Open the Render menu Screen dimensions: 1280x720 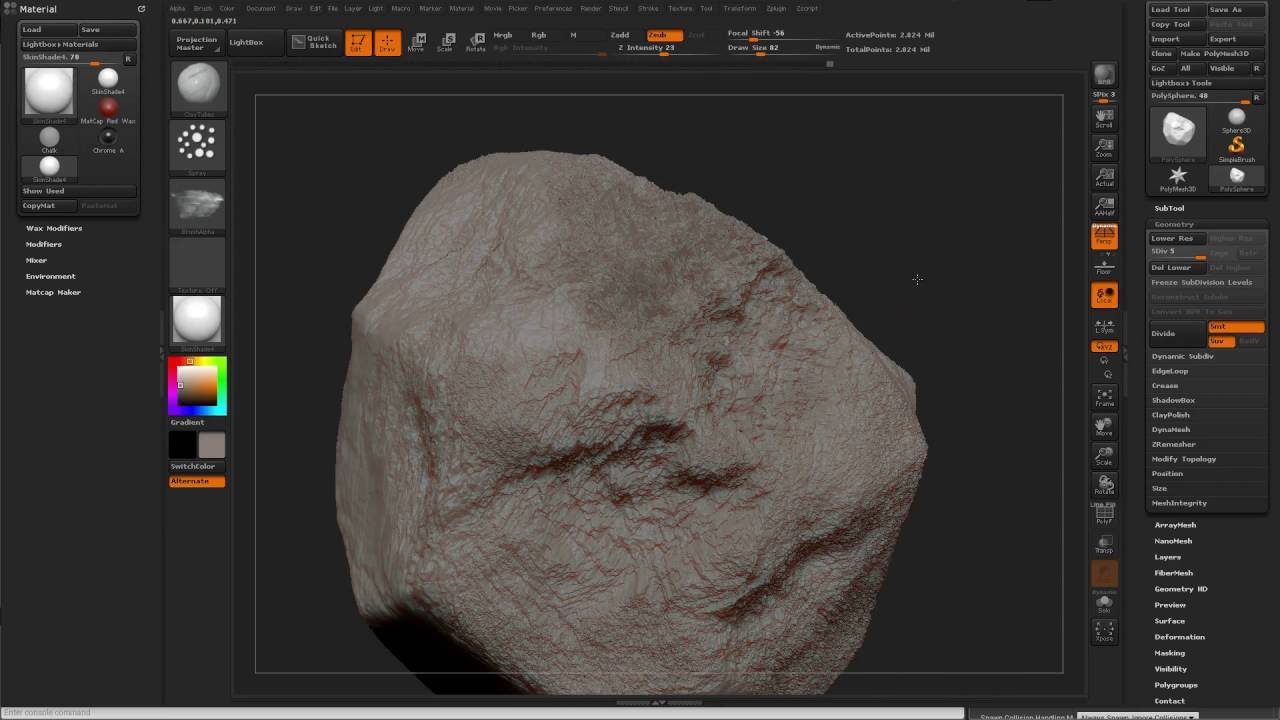coord(591,8)
